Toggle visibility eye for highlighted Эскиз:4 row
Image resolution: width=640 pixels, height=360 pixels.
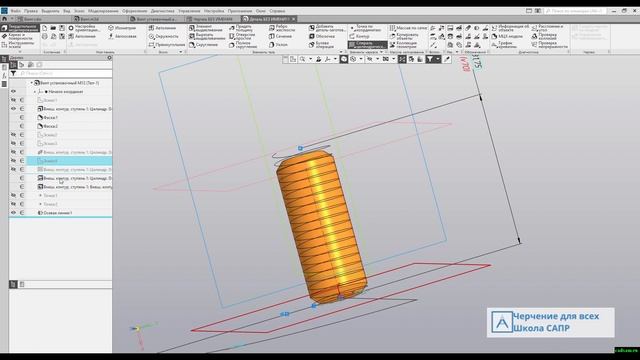pyautogui.click(x=13, y=160)
